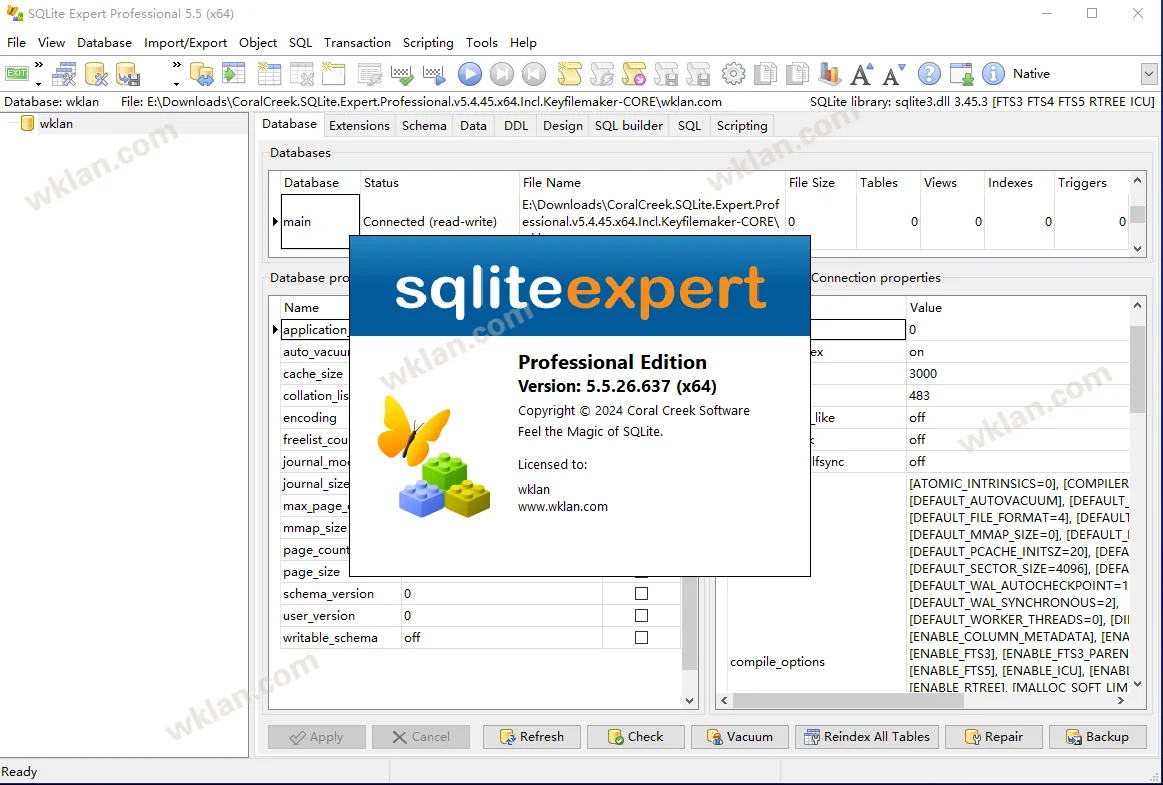Click the database with floppy disk icon
The height and width of the screenshot is (785, 1163).
click(x=128, y=73)
